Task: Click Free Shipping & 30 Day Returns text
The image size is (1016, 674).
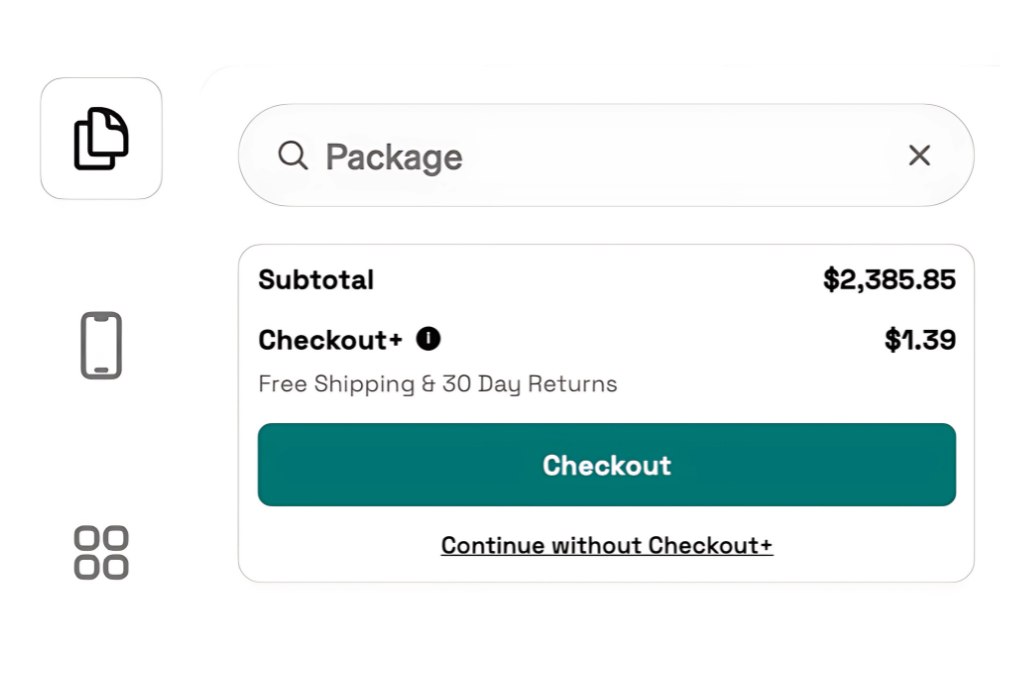Action: point(438,384)
